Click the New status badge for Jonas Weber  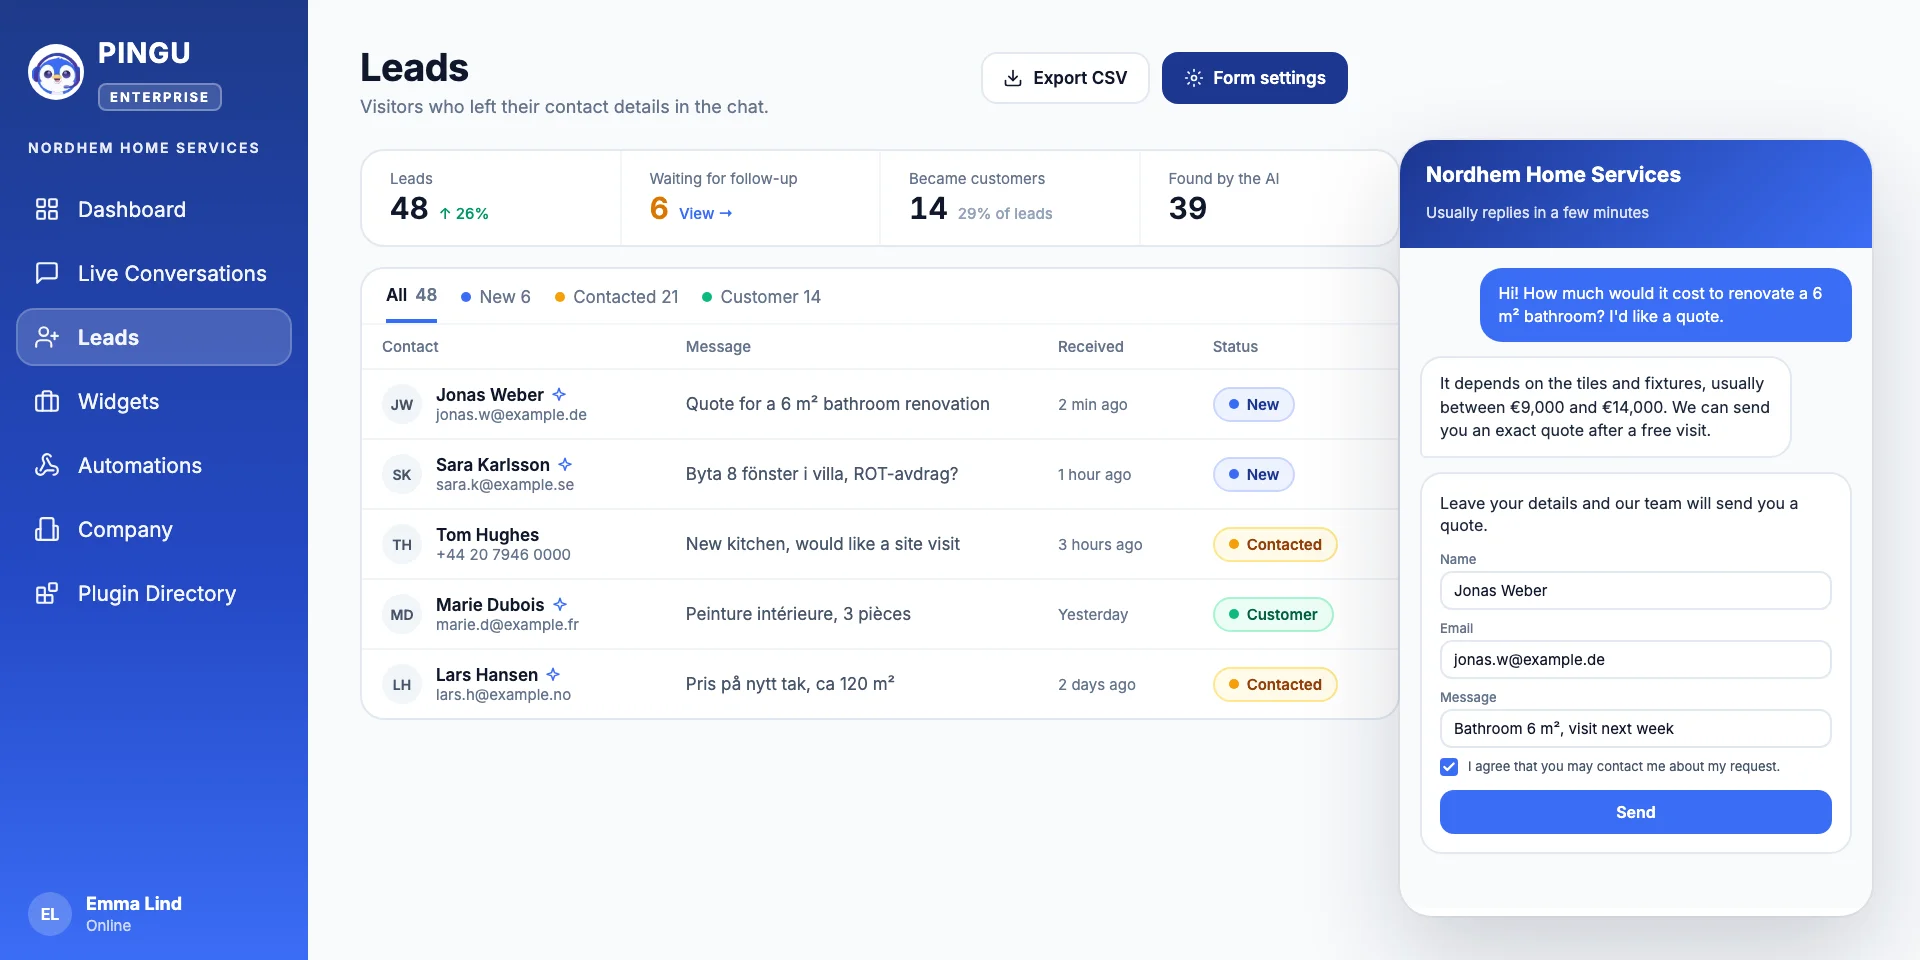pos(1254,404)
